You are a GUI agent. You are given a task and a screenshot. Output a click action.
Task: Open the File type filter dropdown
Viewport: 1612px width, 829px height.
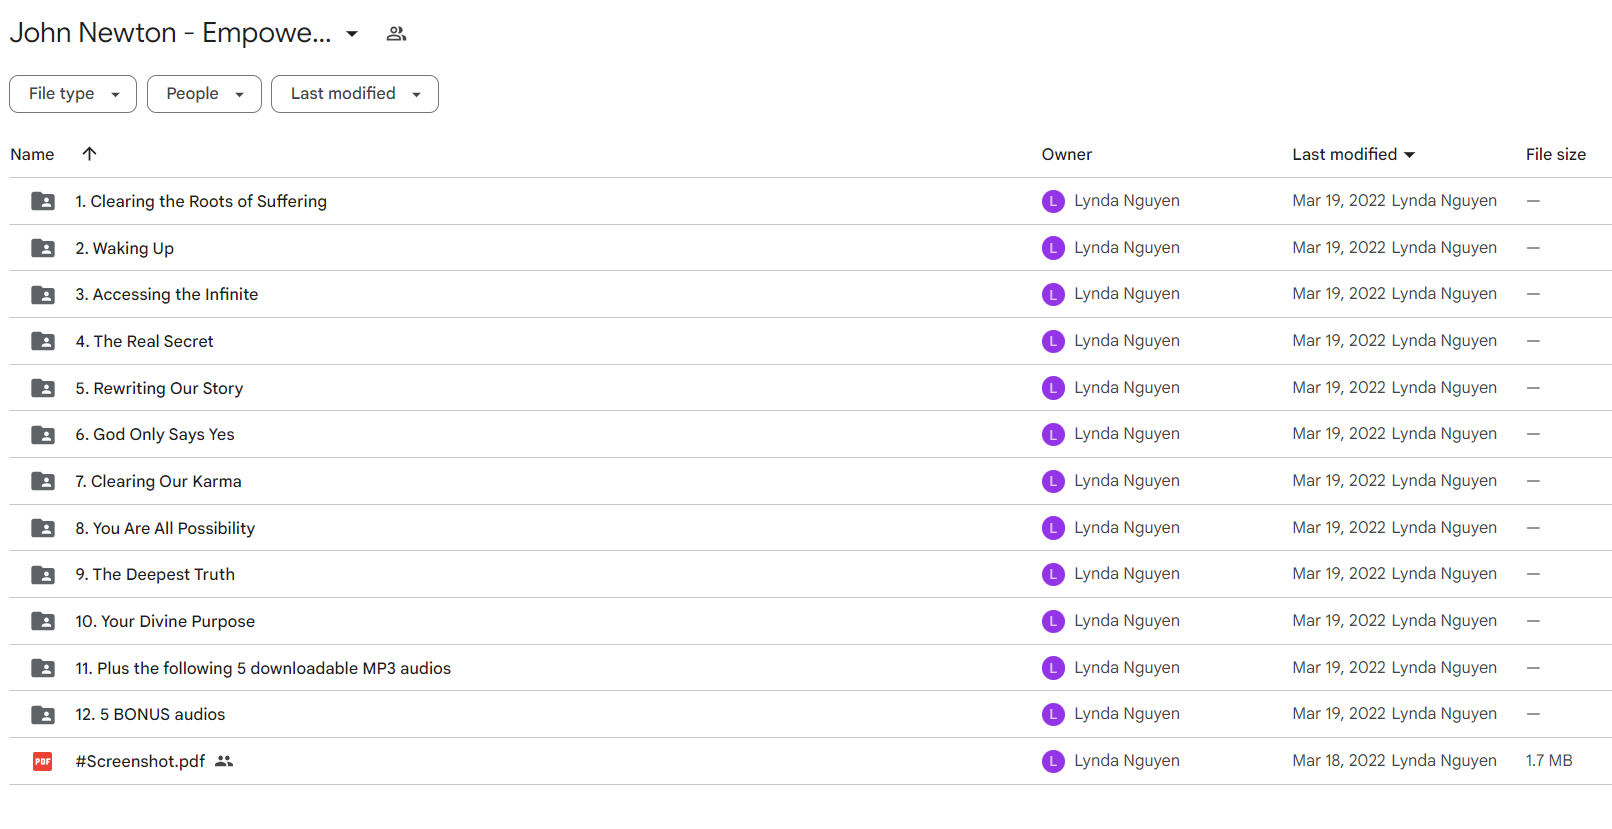(73, 94)
